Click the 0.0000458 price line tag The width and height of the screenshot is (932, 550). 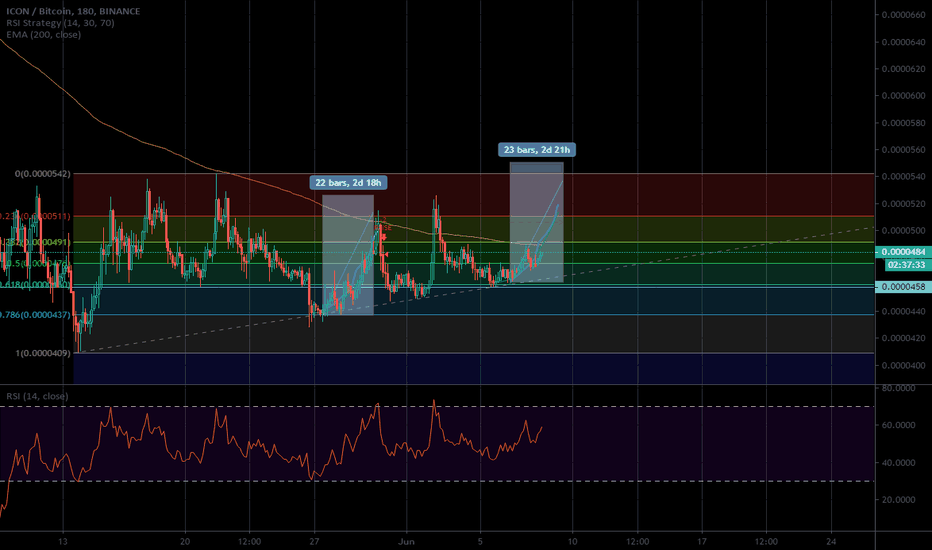[903, 287]
